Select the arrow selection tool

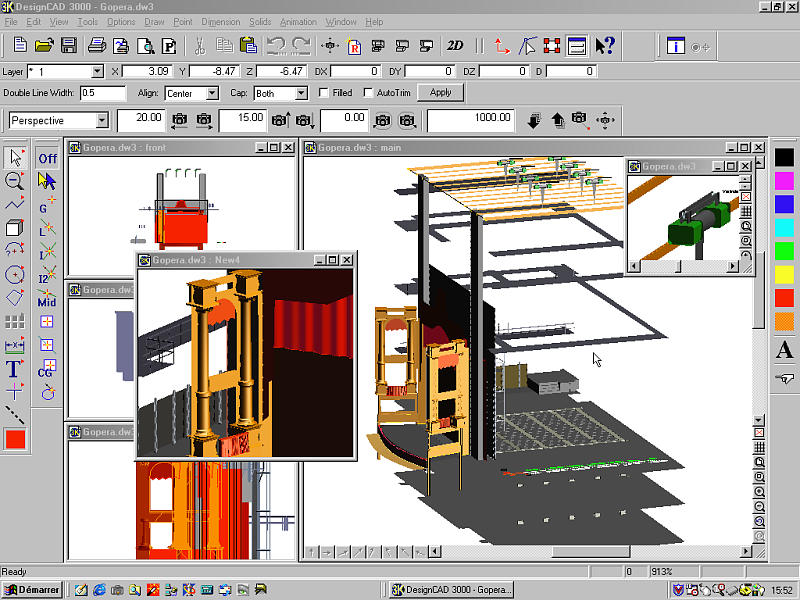coord(15,157)
